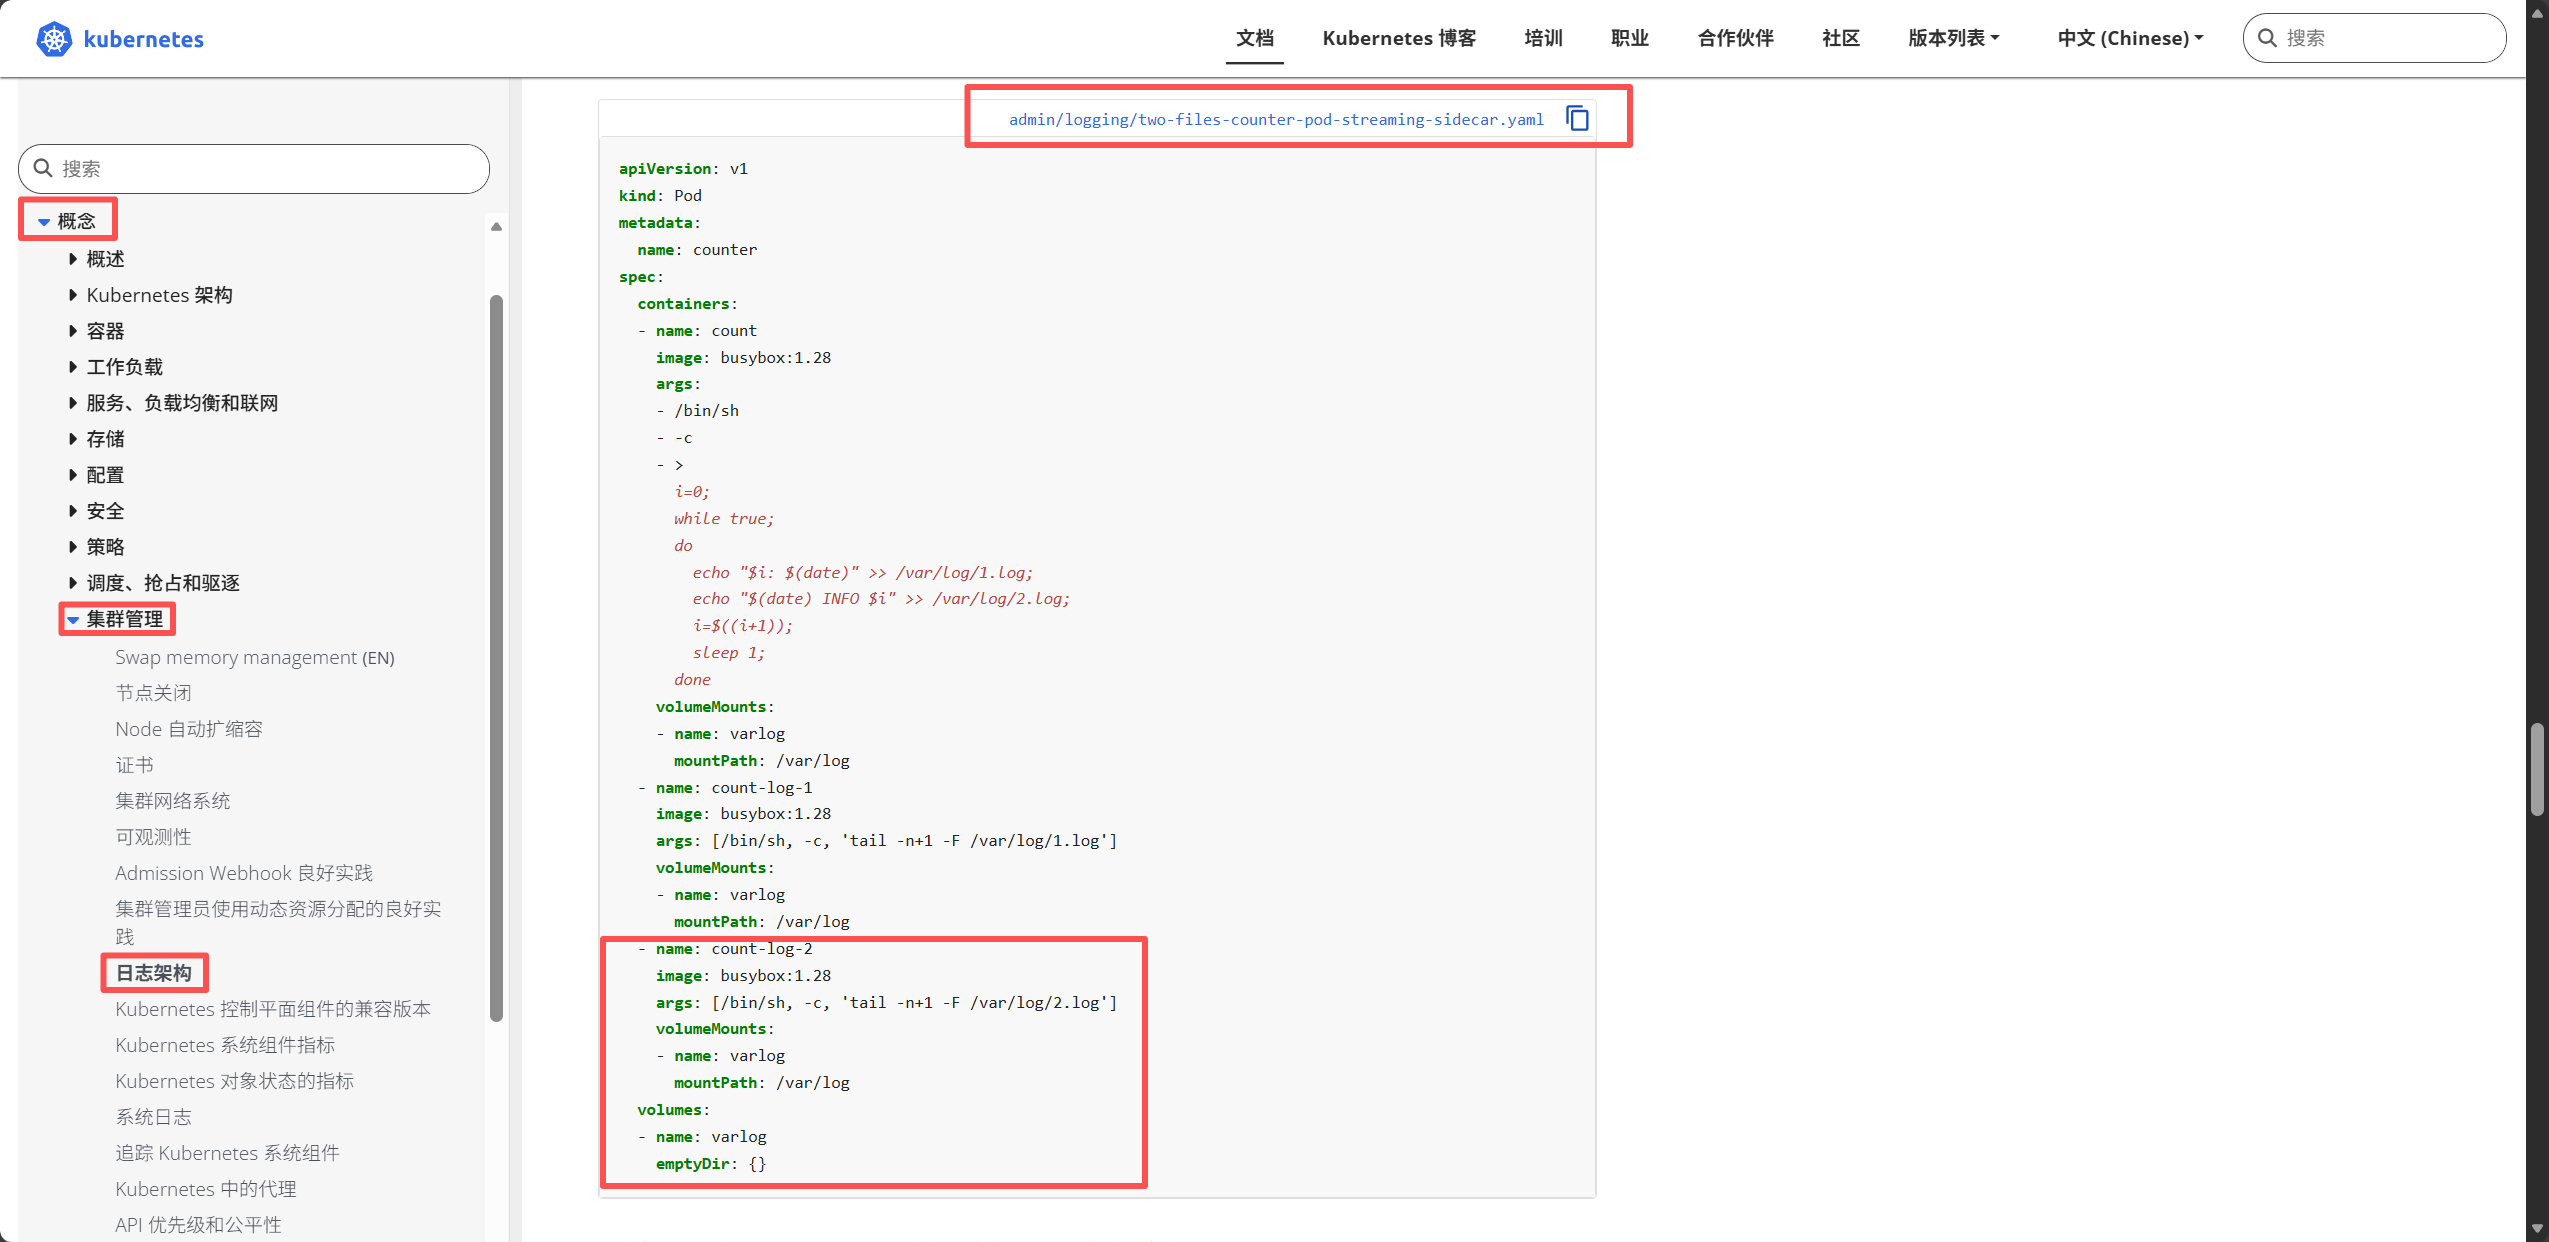Viewport: 2549px width, 1242px height.
Task: Open the 社区 nav item
Action: [x=1841, y=38]
